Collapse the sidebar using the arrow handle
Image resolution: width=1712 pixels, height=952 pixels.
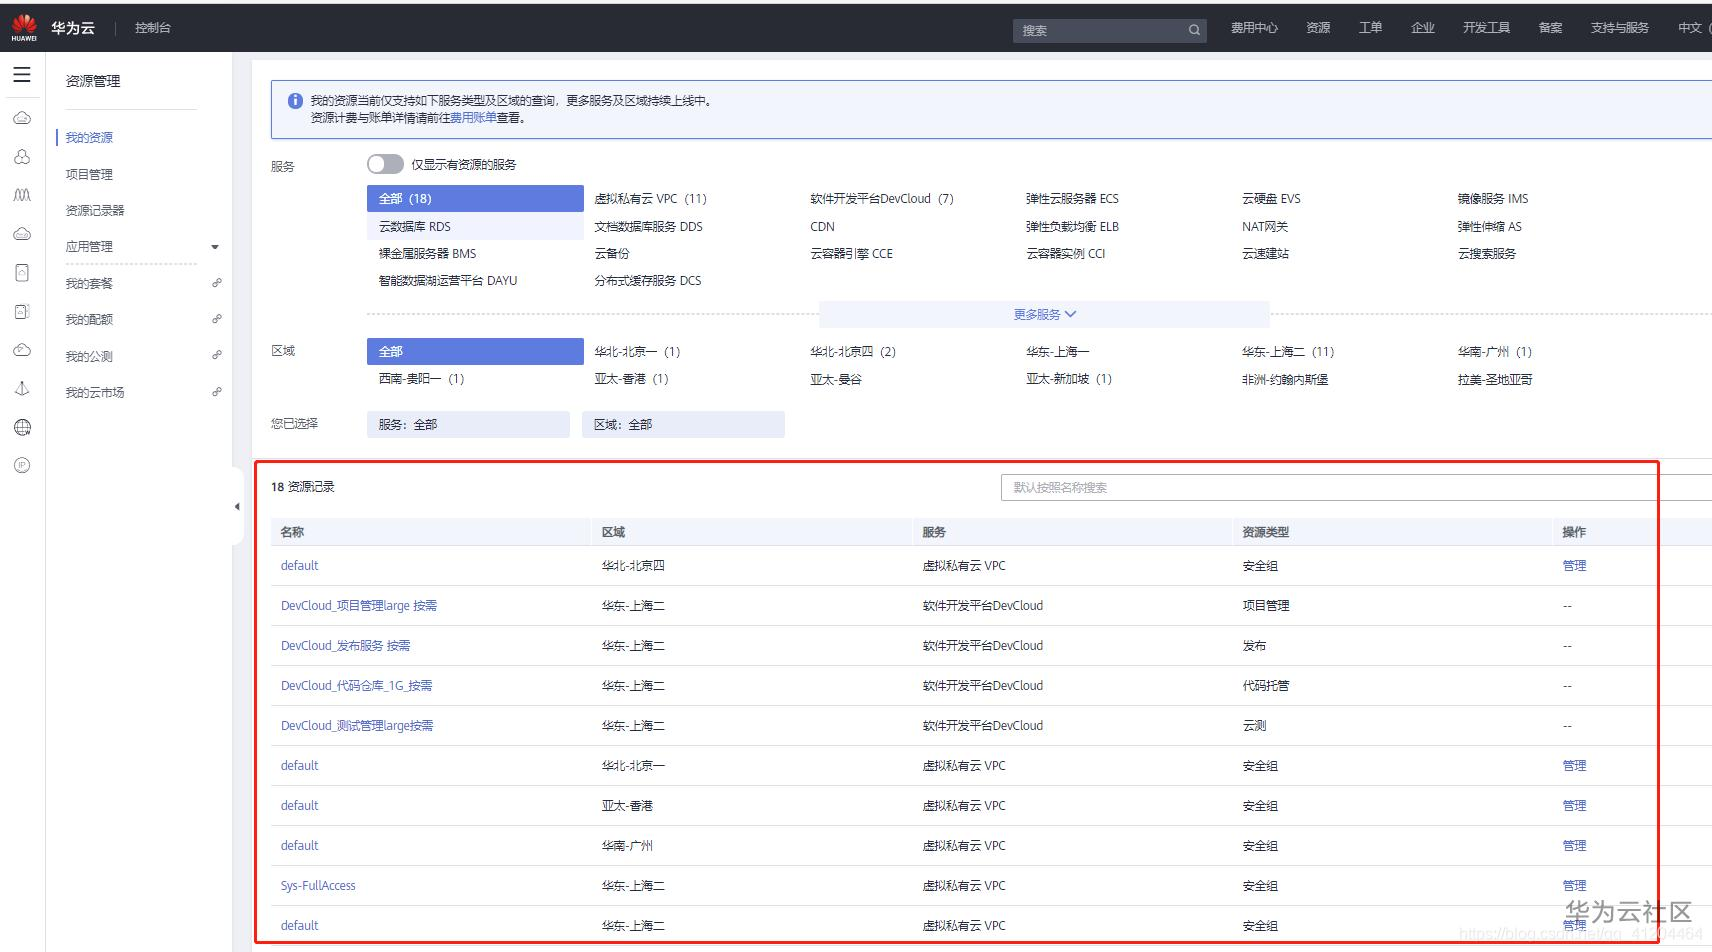click(x=237, y=507)
